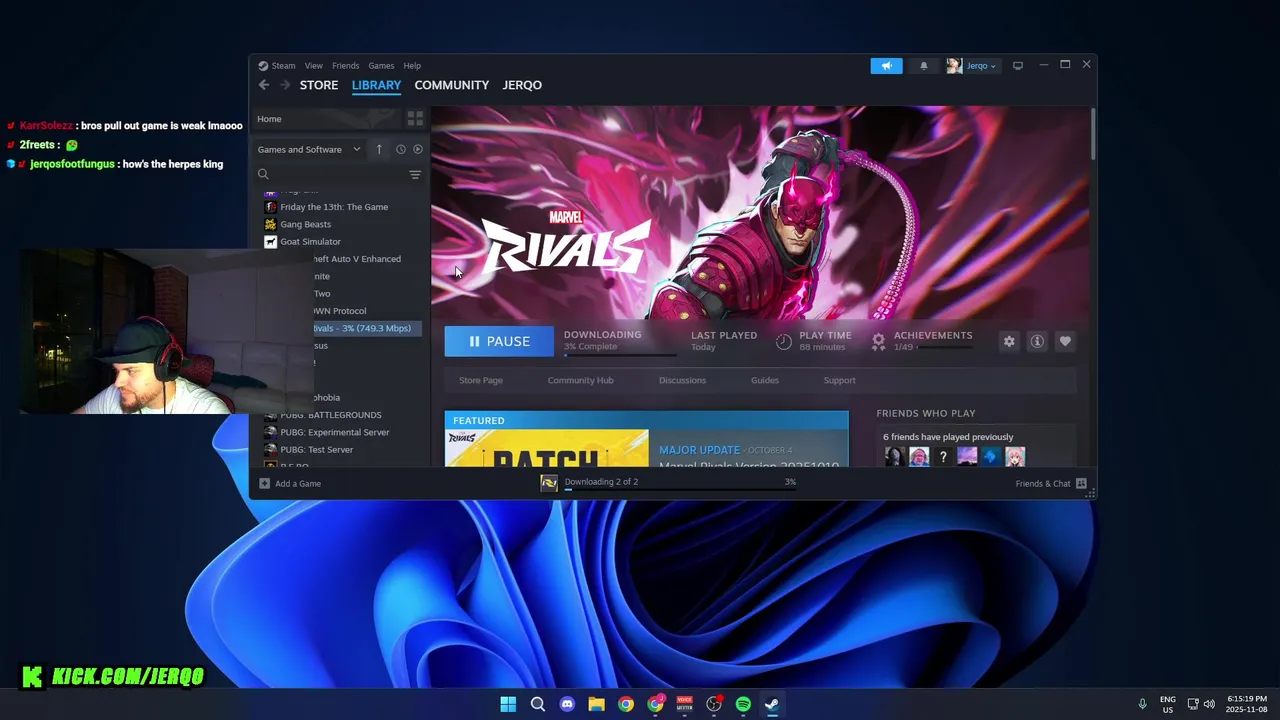This screenshot has width=1280, height=720.
Task: Click Add a Game
Action: point(290,484)
